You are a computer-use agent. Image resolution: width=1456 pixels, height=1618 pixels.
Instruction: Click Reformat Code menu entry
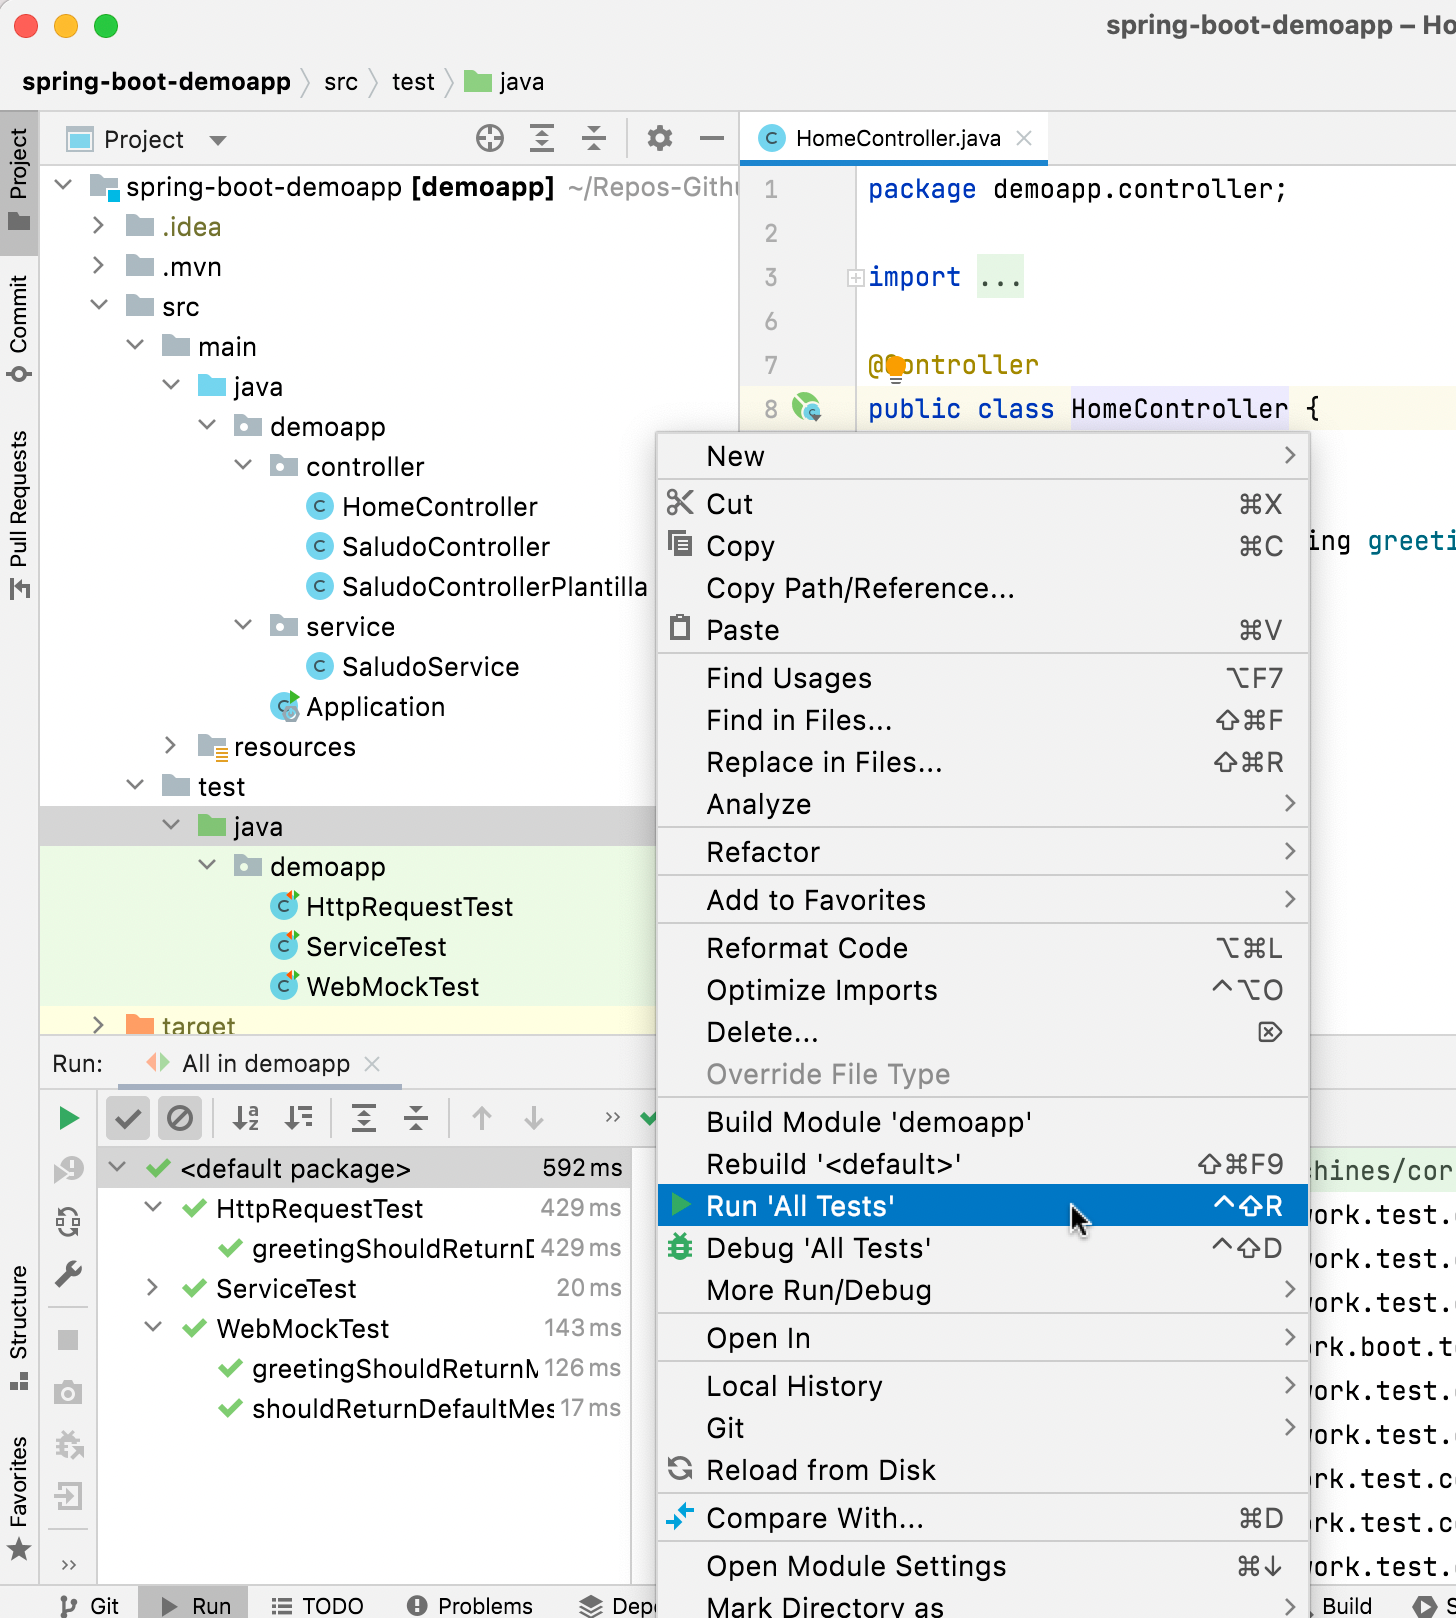[983, 948]
